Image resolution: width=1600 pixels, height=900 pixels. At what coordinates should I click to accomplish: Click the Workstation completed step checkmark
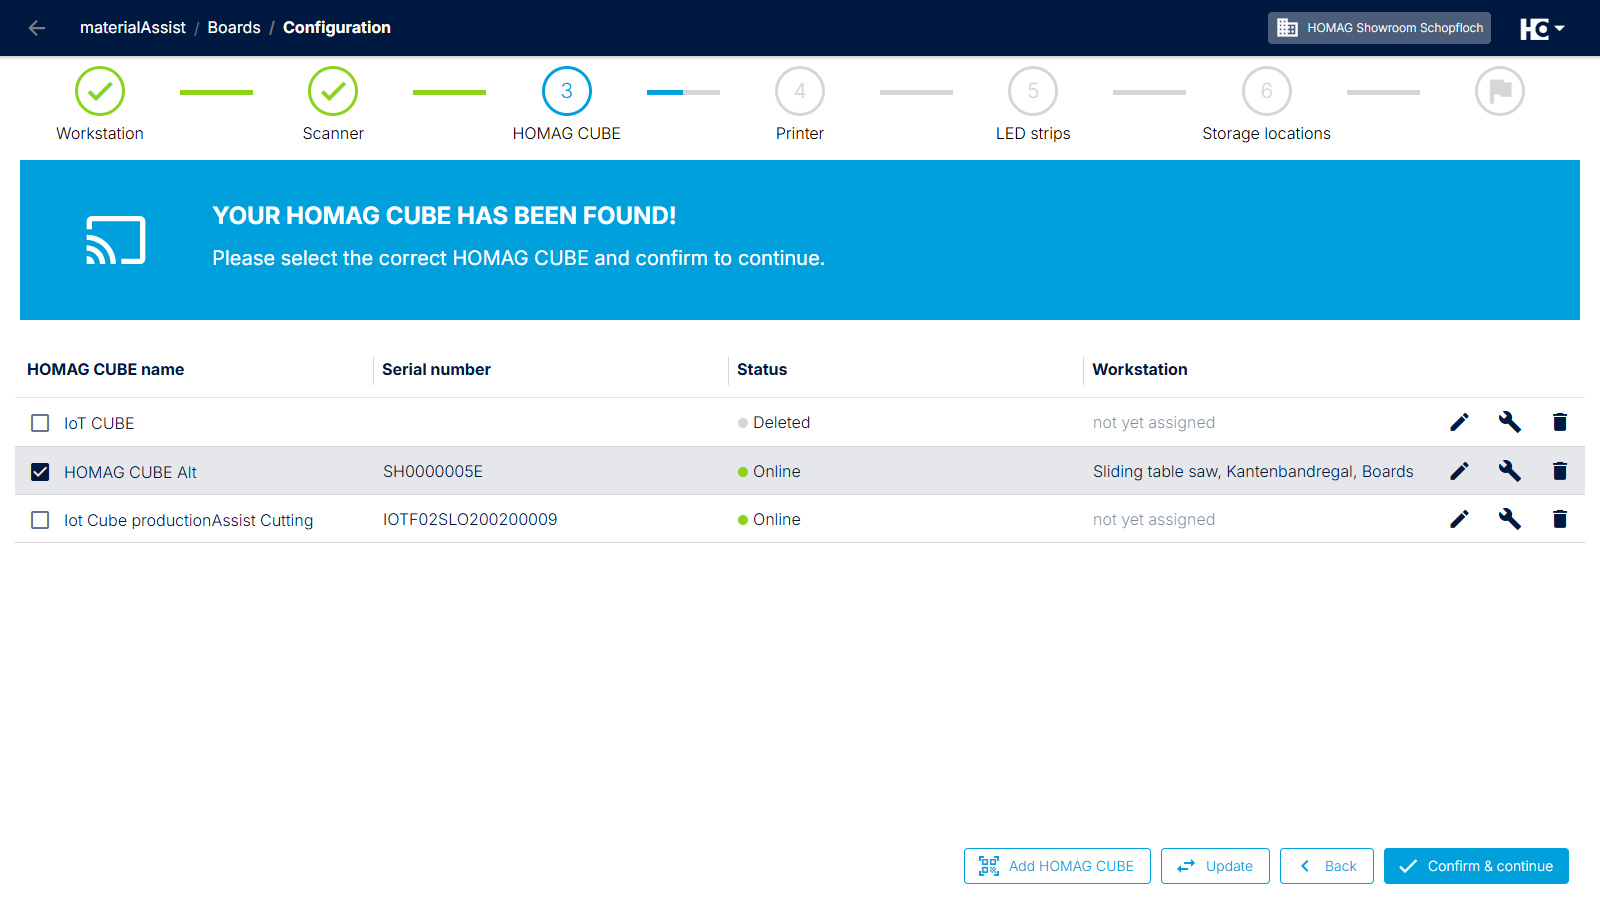point(100,91)
